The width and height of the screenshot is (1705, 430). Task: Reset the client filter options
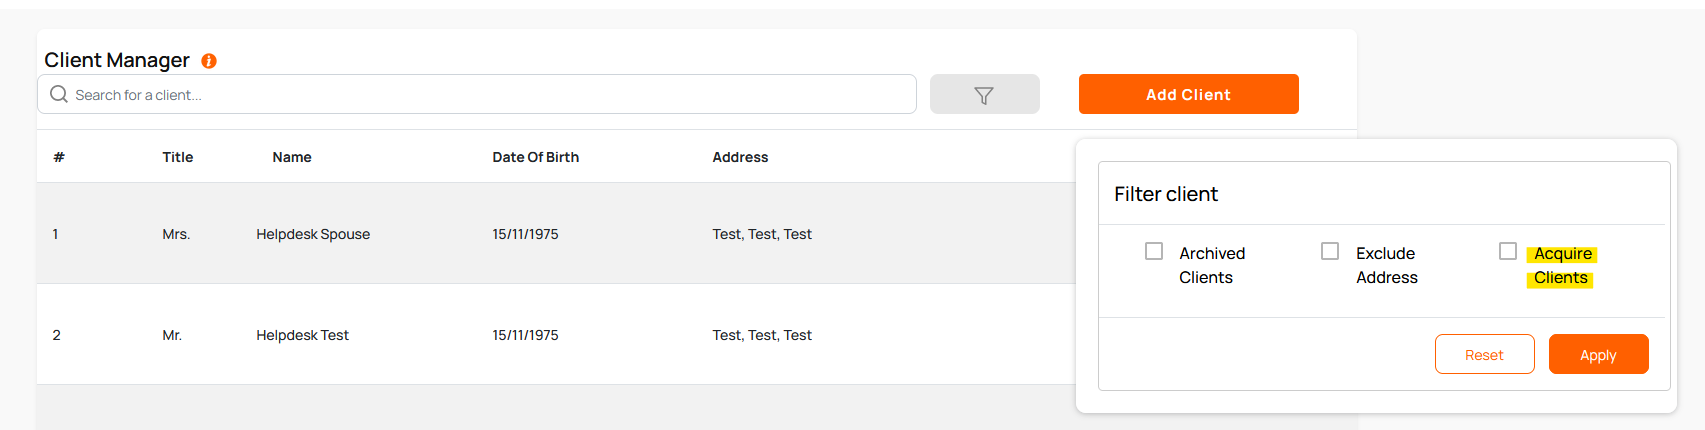point(1484,355)
